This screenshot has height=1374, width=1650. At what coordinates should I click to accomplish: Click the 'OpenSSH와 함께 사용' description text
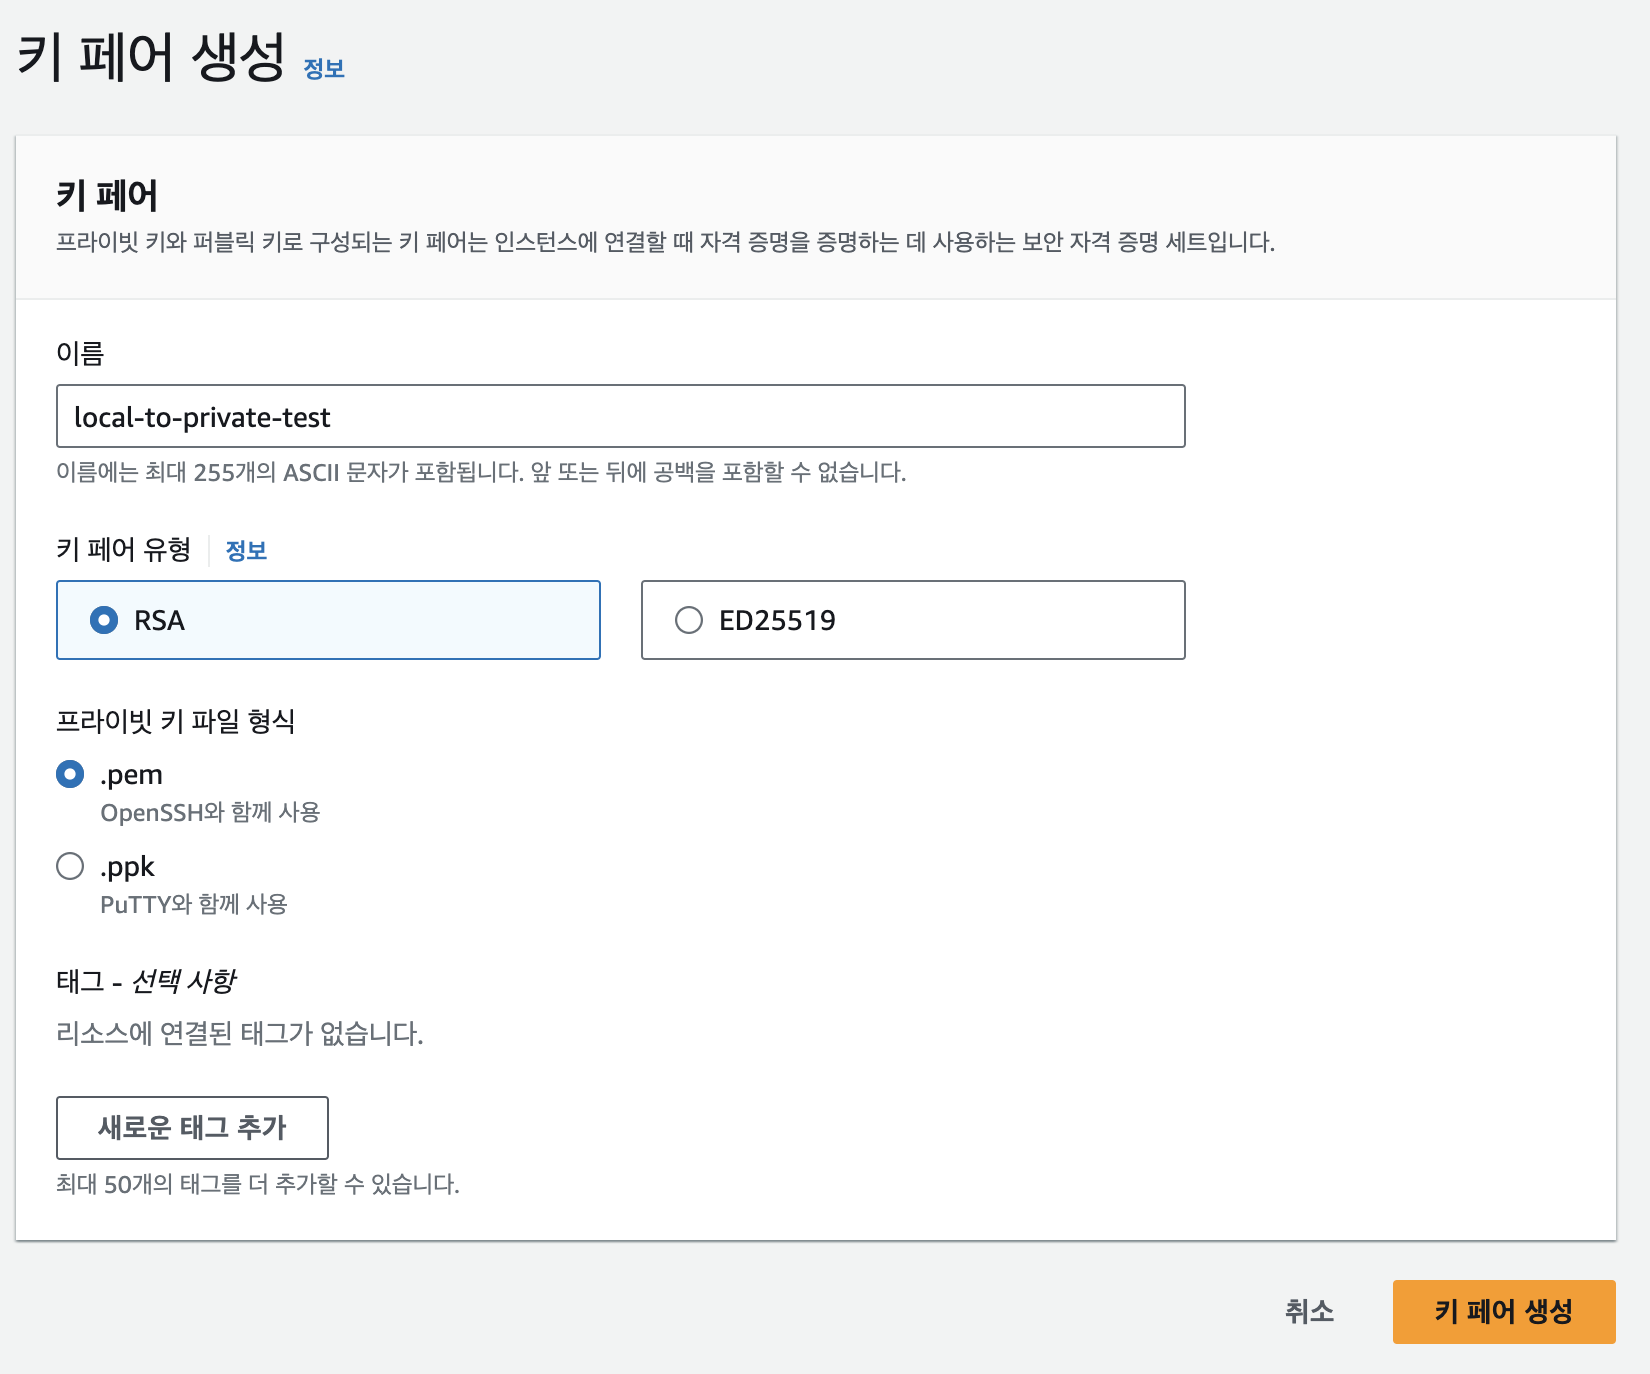tap(210, 812)
